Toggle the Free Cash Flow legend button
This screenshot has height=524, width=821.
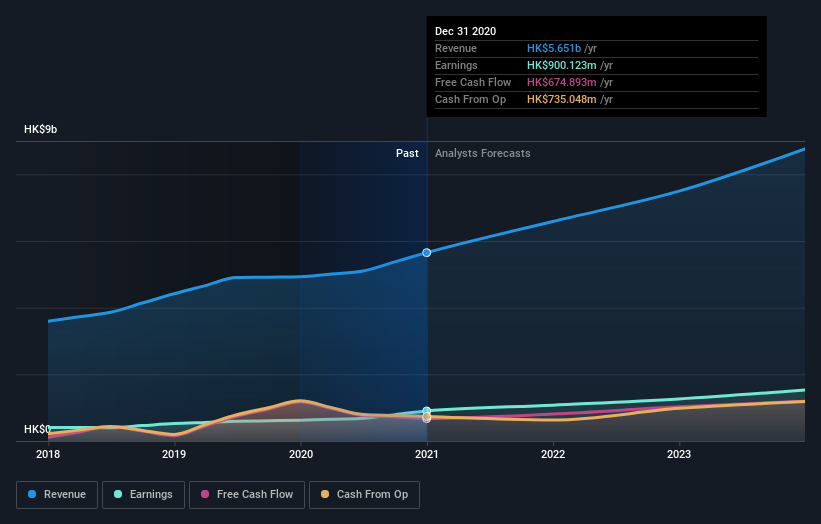[x=247, y=495]
